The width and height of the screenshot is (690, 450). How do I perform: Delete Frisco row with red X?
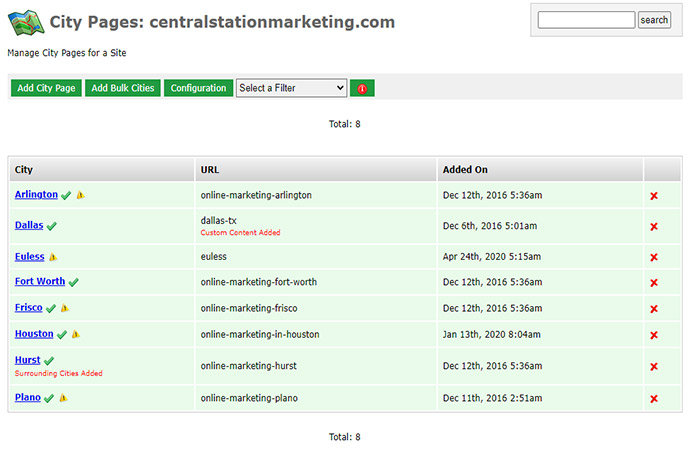coord(654,309)
